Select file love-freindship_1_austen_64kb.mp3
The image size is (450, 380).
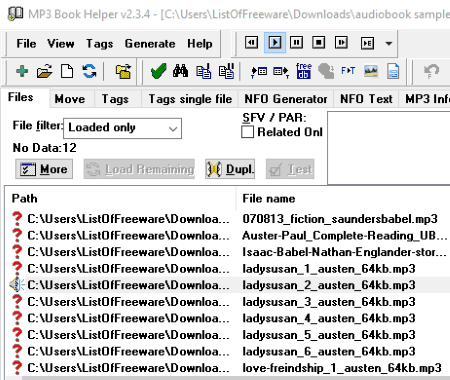342,368
